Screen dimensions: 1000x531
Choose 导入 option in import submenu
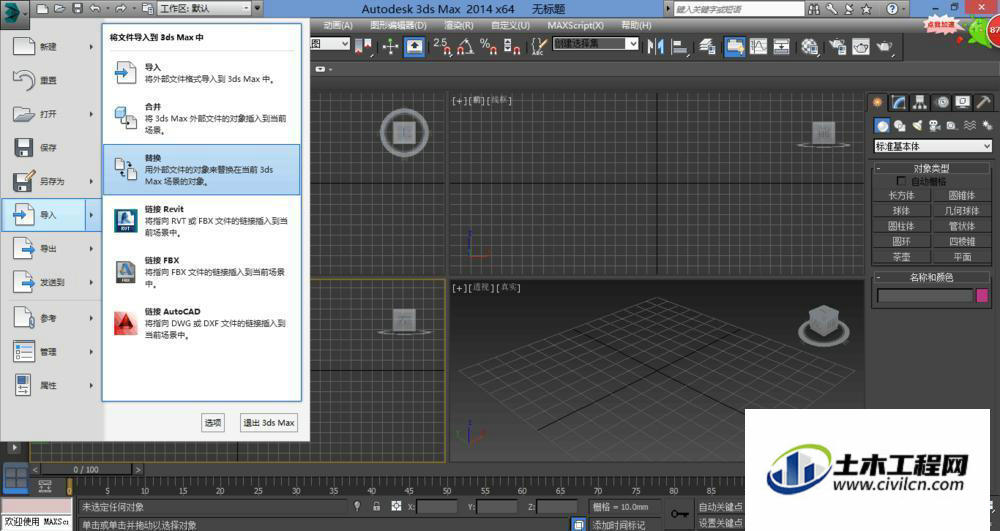202,73
